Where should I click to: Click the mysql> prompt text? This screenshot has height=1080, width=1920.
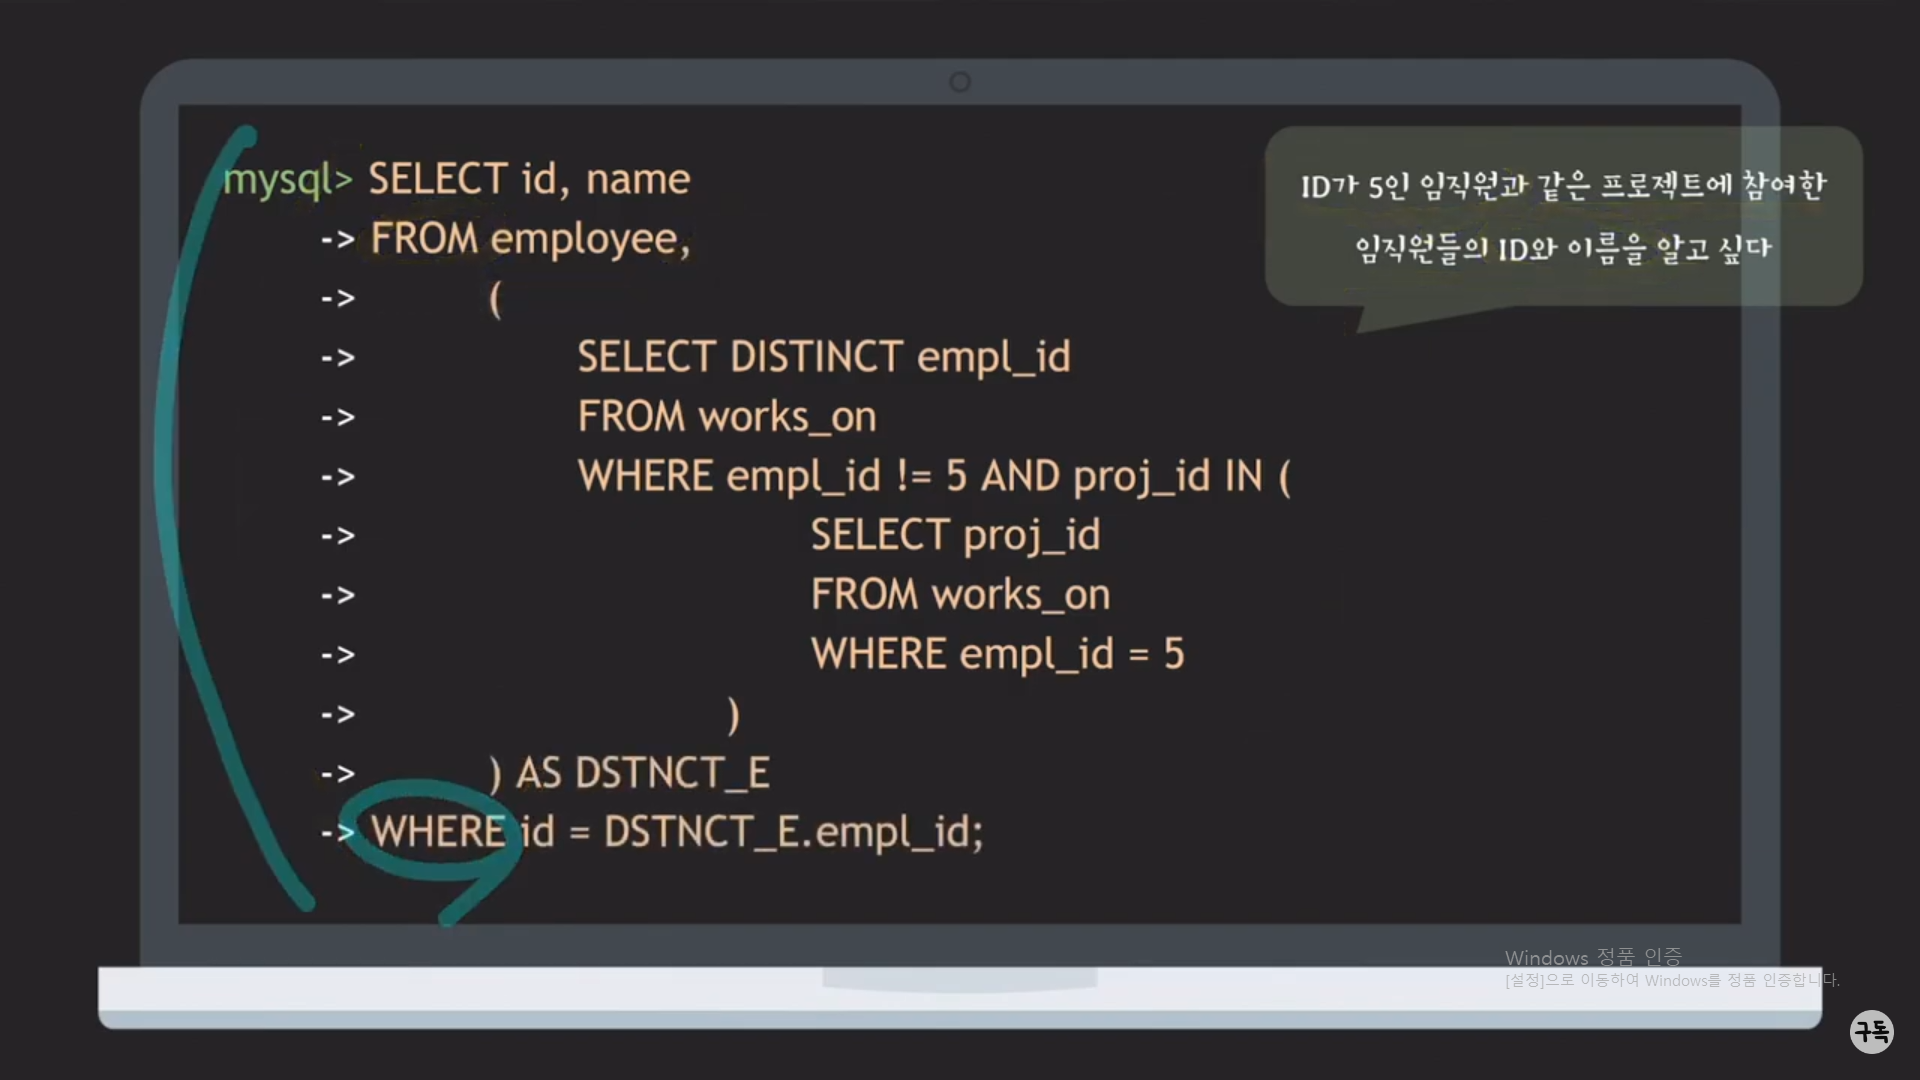[x=287, y=180]
